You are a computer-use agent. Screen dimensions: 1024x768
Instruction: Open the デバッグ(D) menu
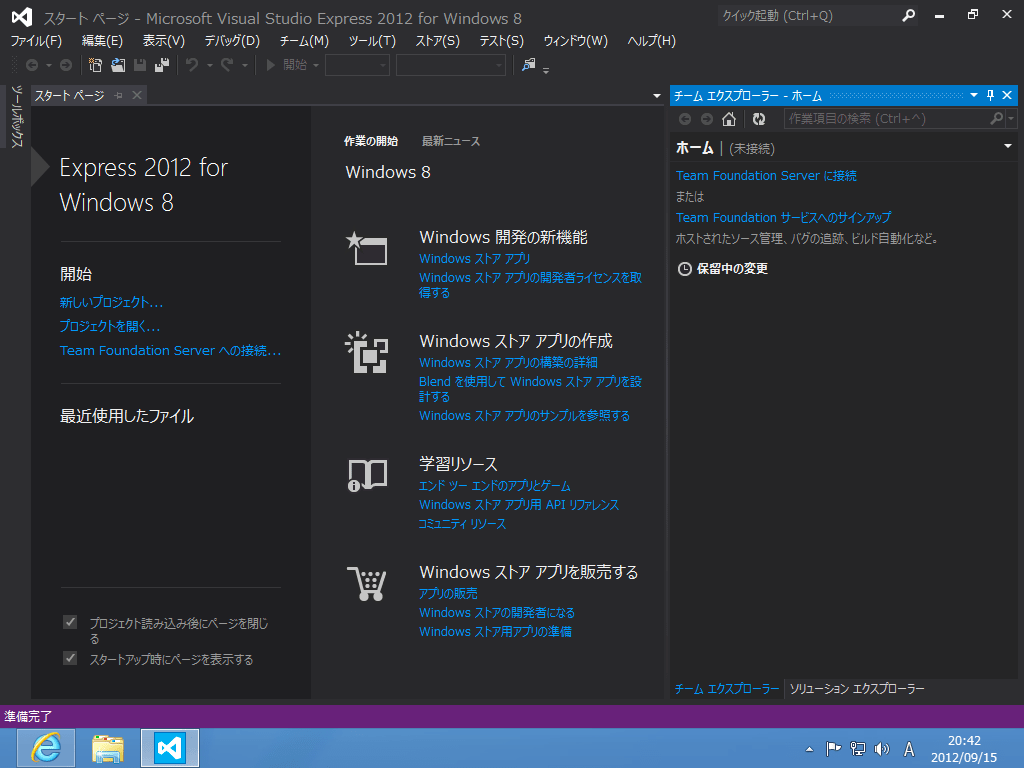click(x=232, y=40)
